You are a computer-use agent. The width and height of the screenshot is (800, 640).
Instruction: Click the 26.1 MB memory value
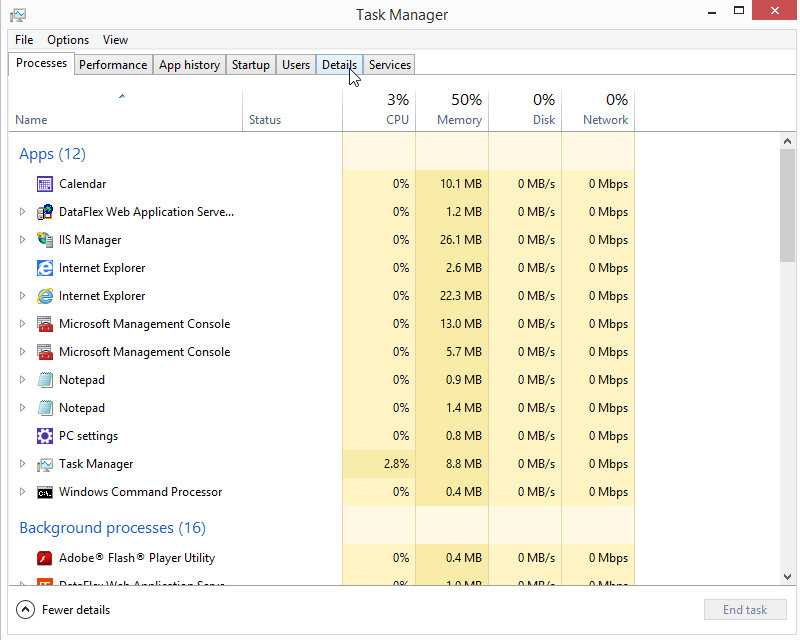tap(461, 240)
